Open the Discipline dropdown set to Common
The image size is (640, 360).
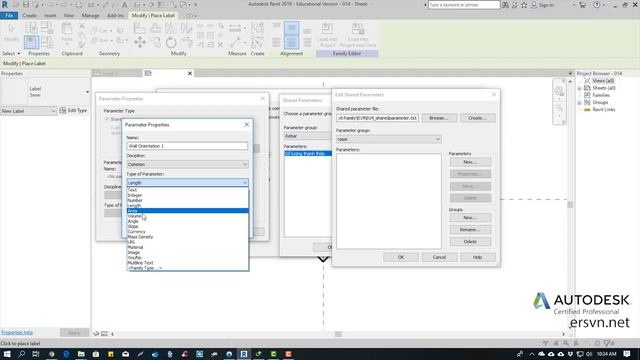[187, 164]
